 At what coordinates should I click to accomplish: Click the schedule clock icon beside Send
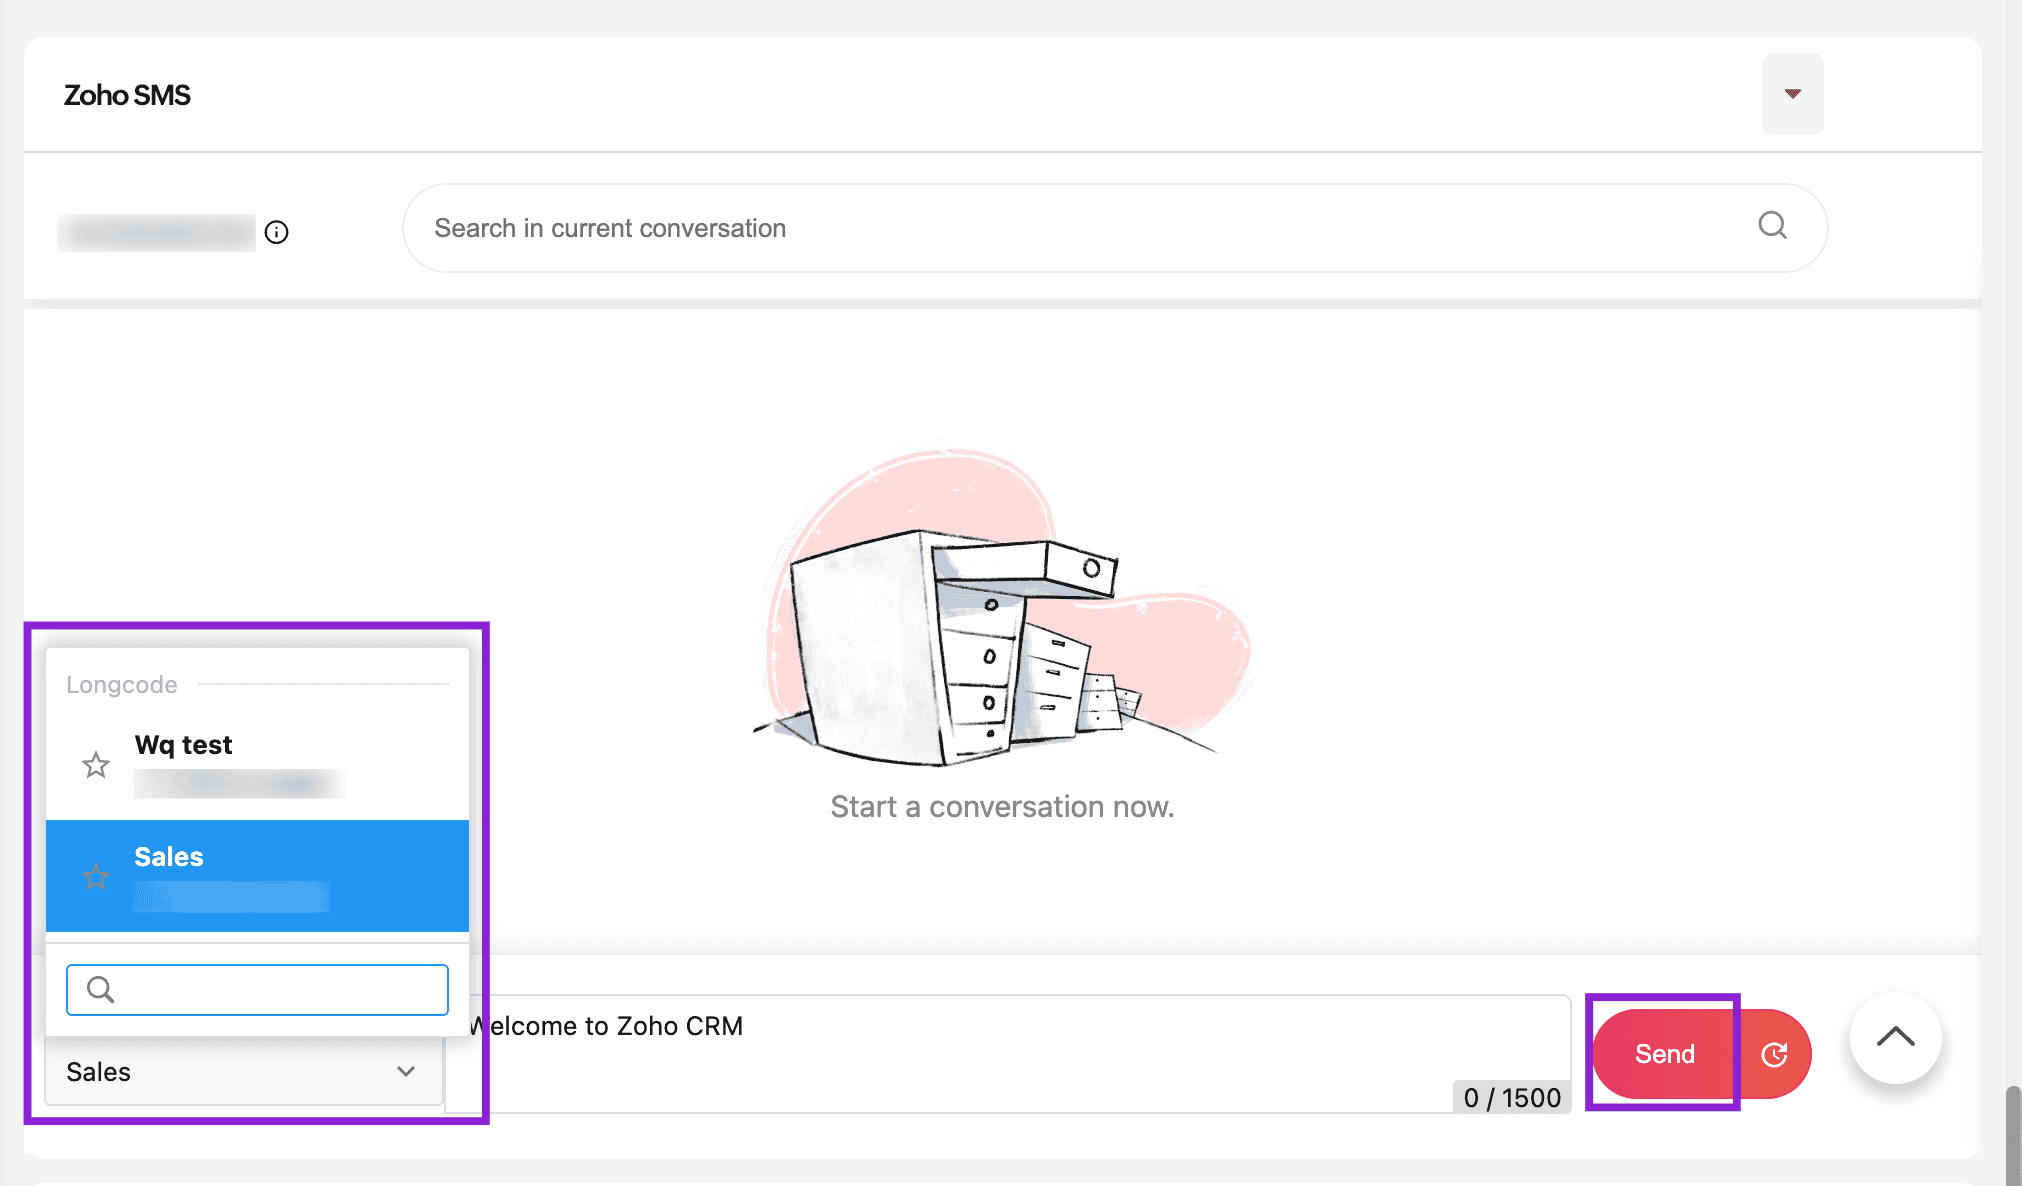(x=1774, y=1054)
